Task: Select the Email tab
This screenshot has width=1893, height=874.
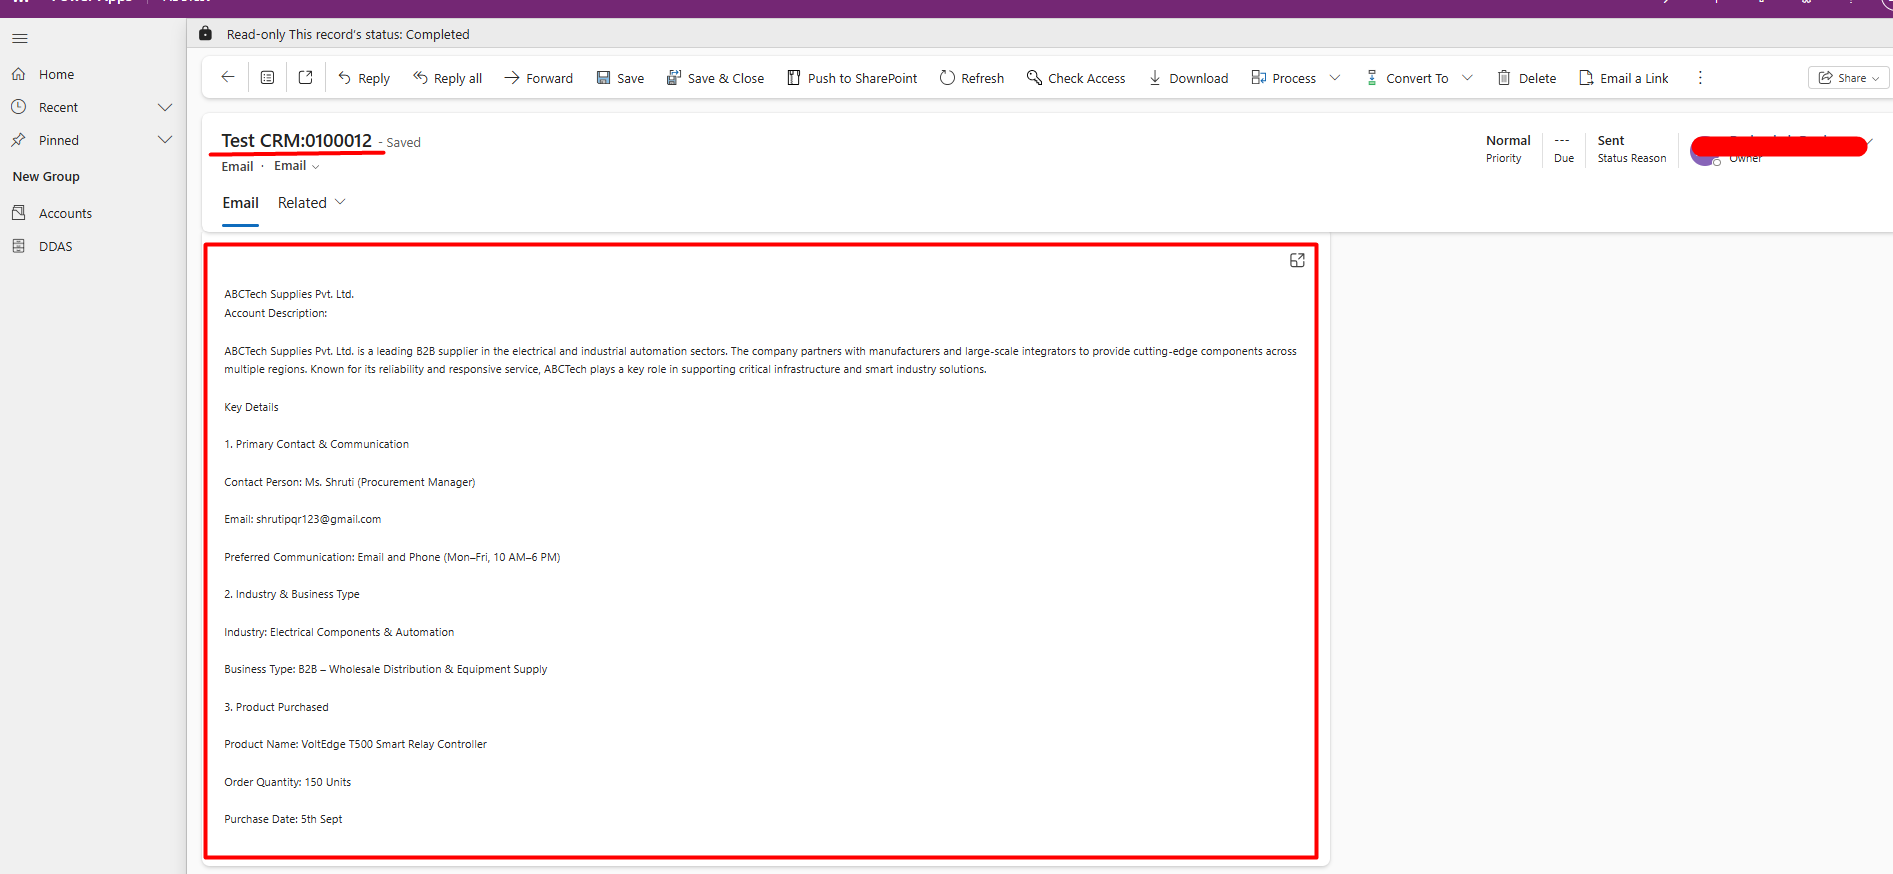Action: 240,203
